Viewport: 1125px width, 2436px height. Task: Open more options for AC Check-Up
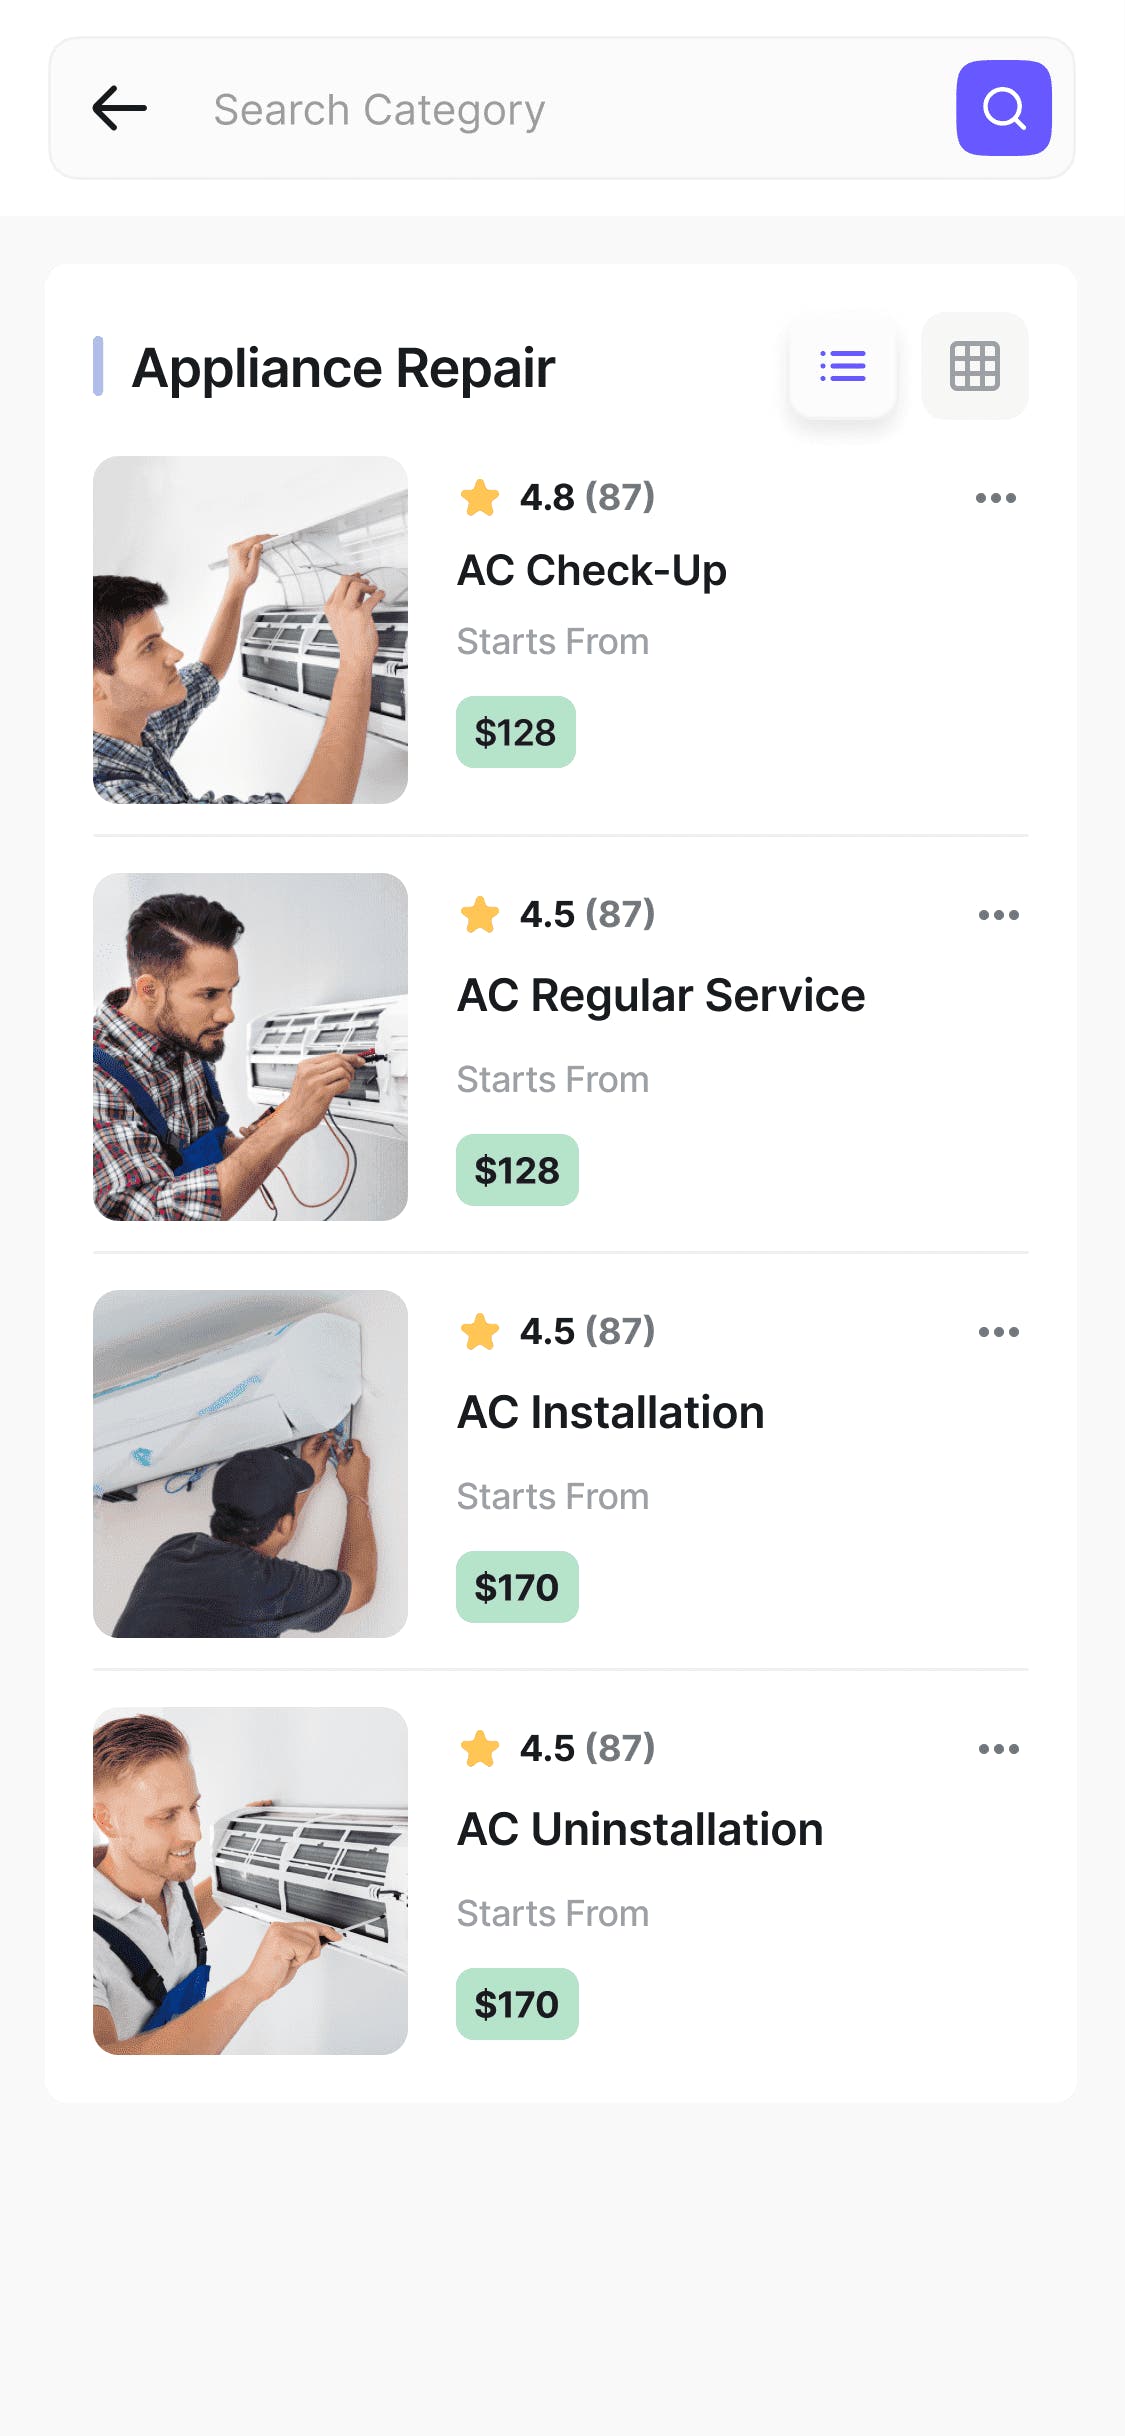point(996,498)
